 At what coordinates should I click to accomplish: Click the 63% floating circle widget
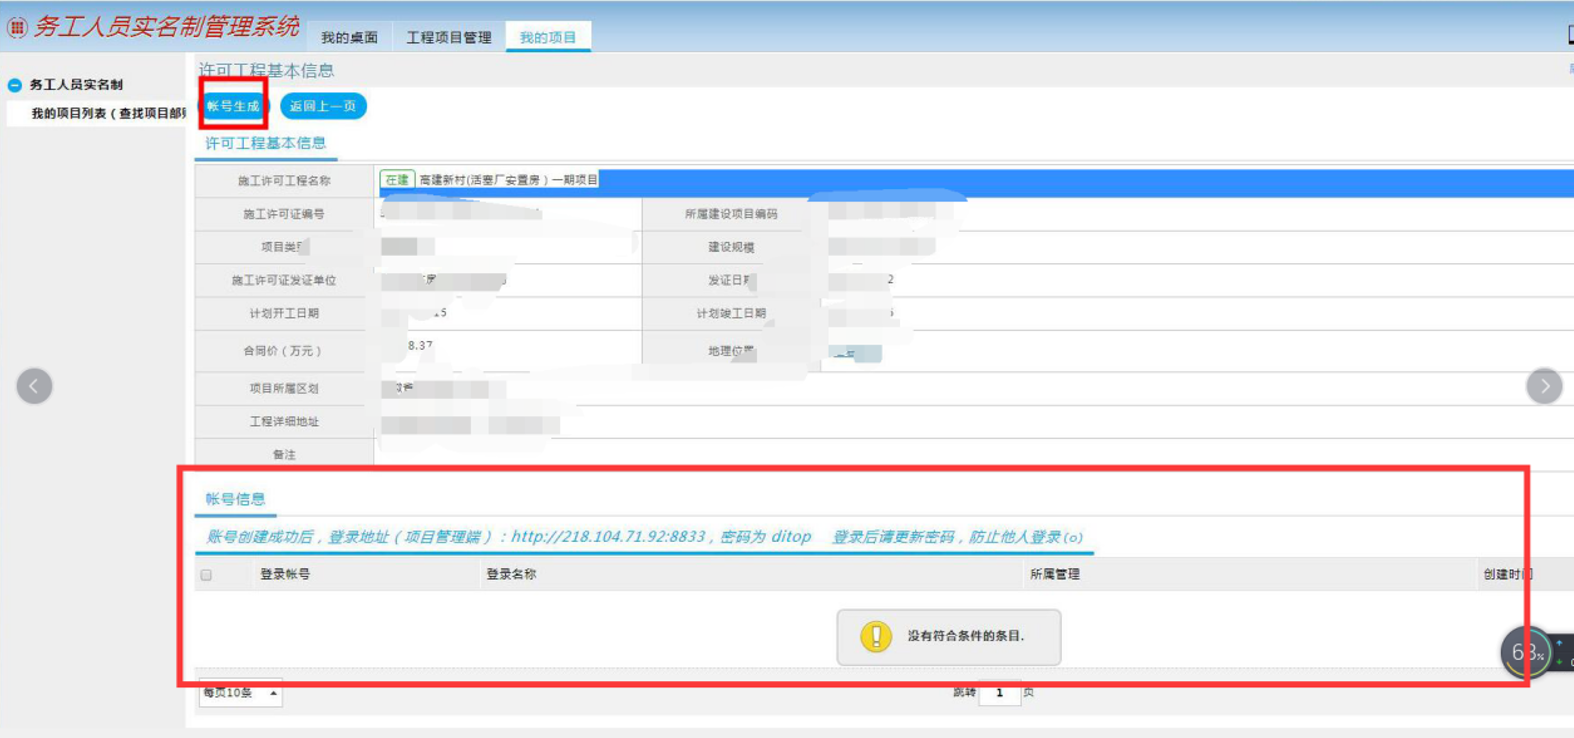(x=1526, y=652)
